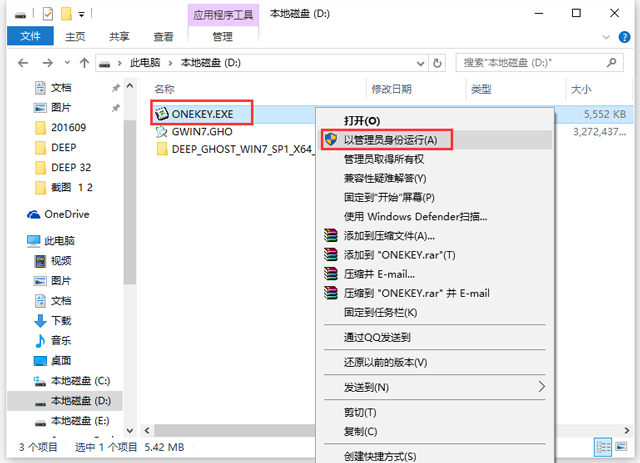The height and width of the screenshot is (463, 640).
Task: Click the ONEKEY.EXE application icon
Action: coord(162,114)
